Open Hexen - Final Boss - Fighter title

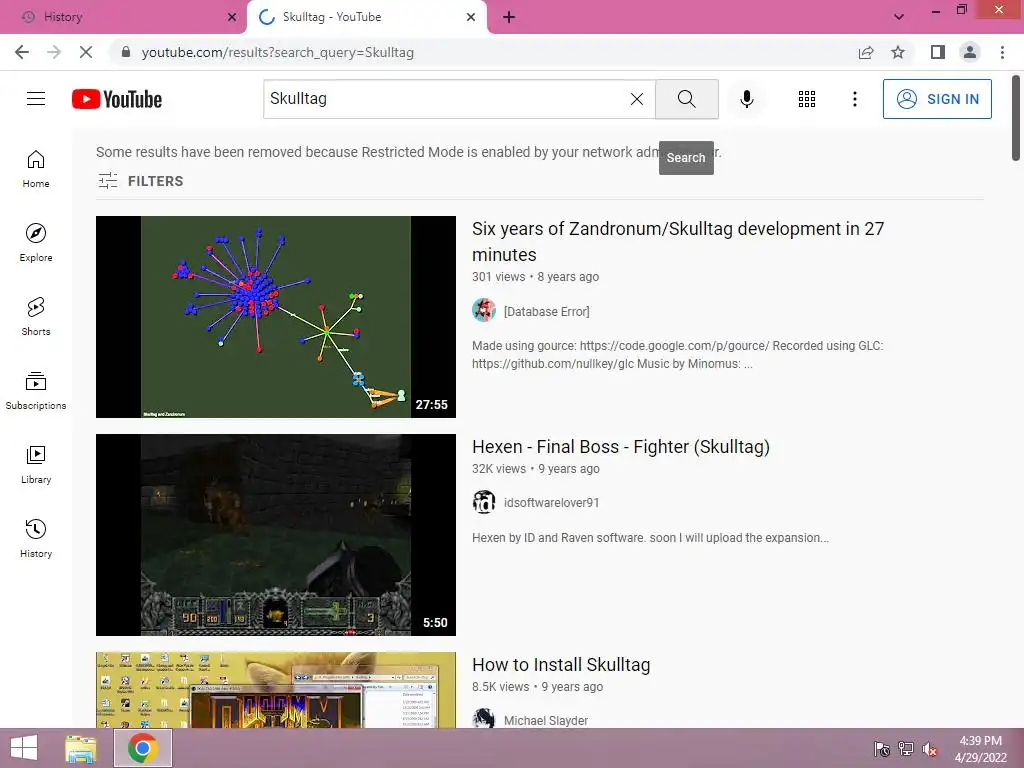pos(621,447)
